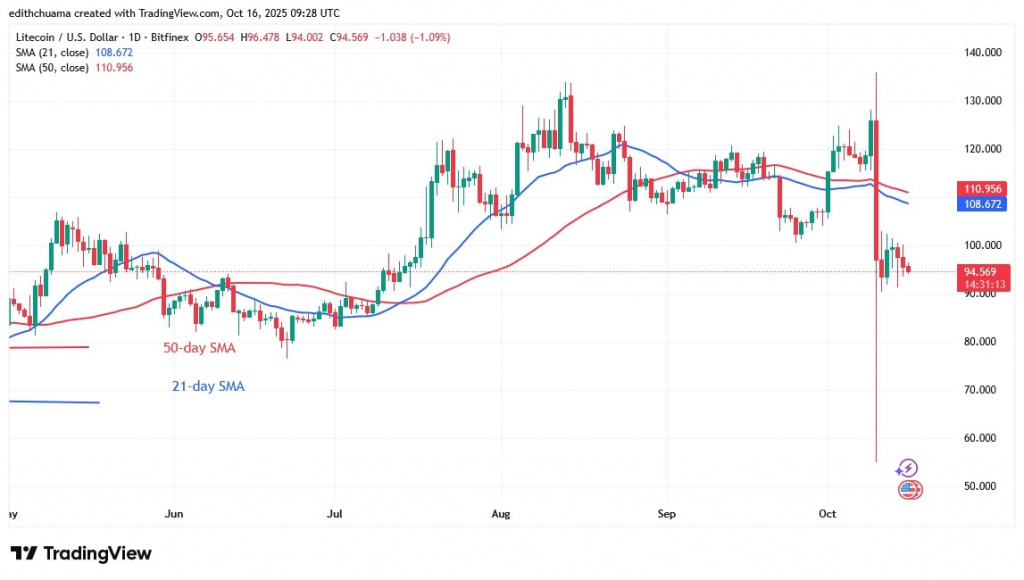Click the purple lightning event icon
The image size is (1024, 580).
click(907, 468)
